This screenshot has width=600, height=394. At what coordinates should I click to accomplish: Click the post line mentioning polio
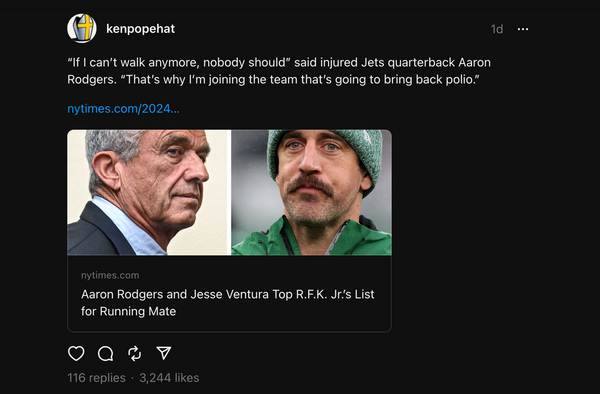click(x=273, y=80)
